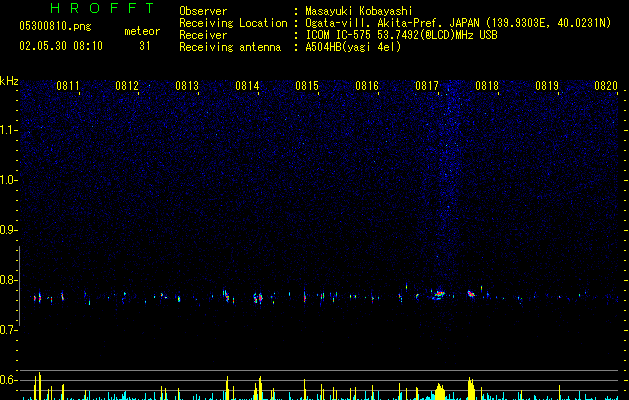Select the filename 05300810.png
The width and height of the screenshot is (629, 400).
pos(55,27)
